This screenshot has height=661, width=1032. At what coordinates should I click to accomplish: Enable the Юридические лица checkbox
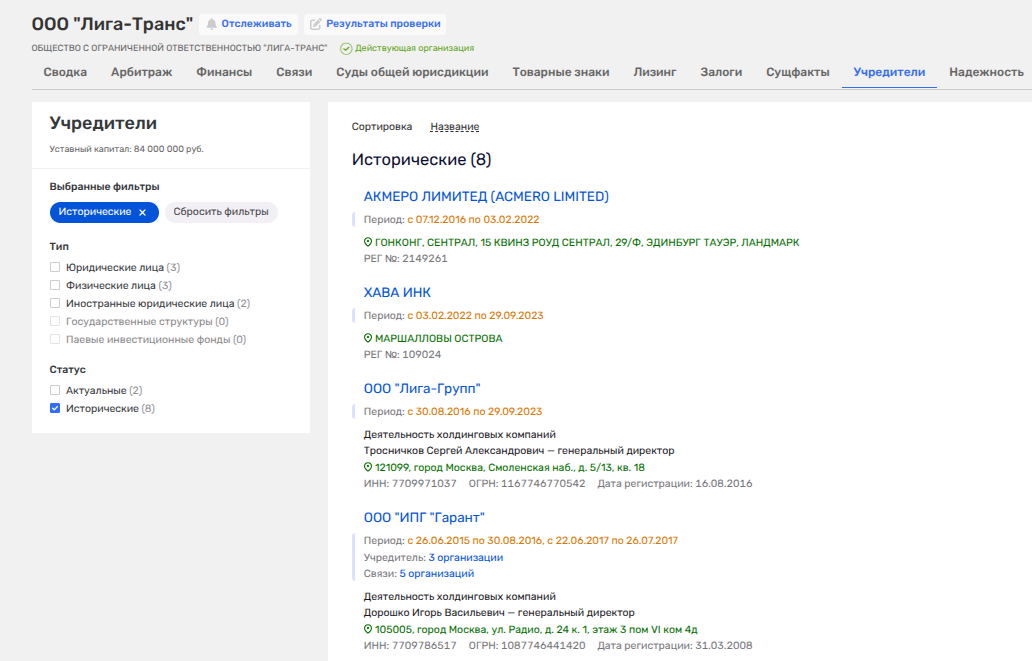(55, 267)
